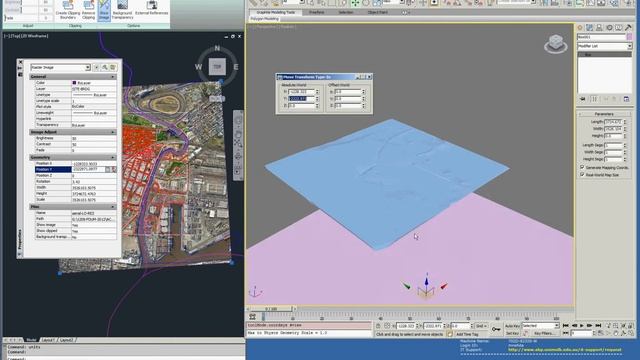
Task: Click the Zoom Extents icon in navigation bar
Action: pyautogui.click(x=238, y=143)
